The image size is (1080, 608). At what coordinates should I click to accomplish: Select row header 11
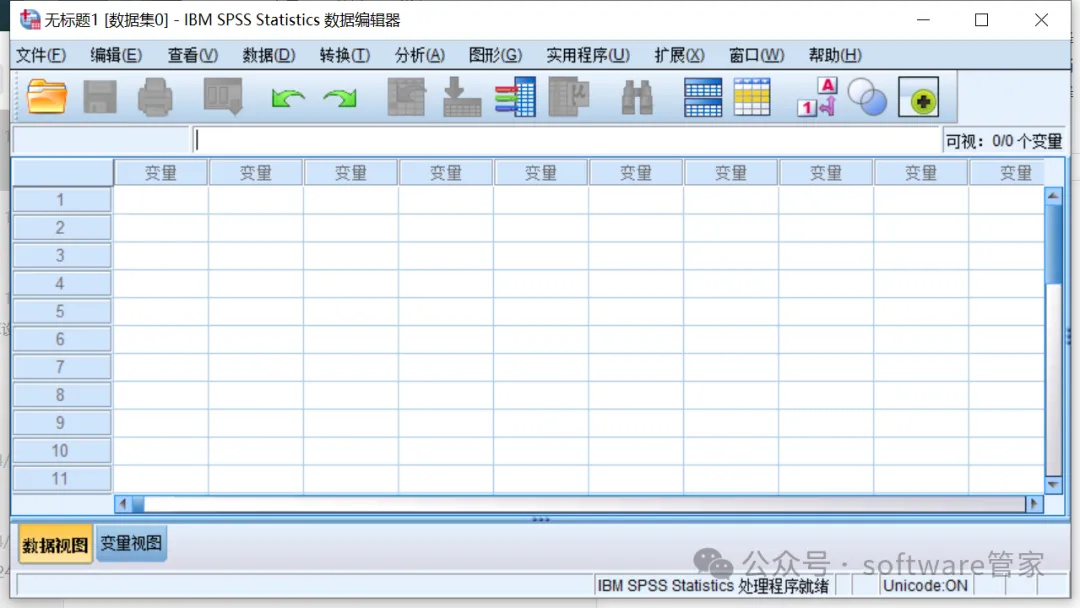62,479
